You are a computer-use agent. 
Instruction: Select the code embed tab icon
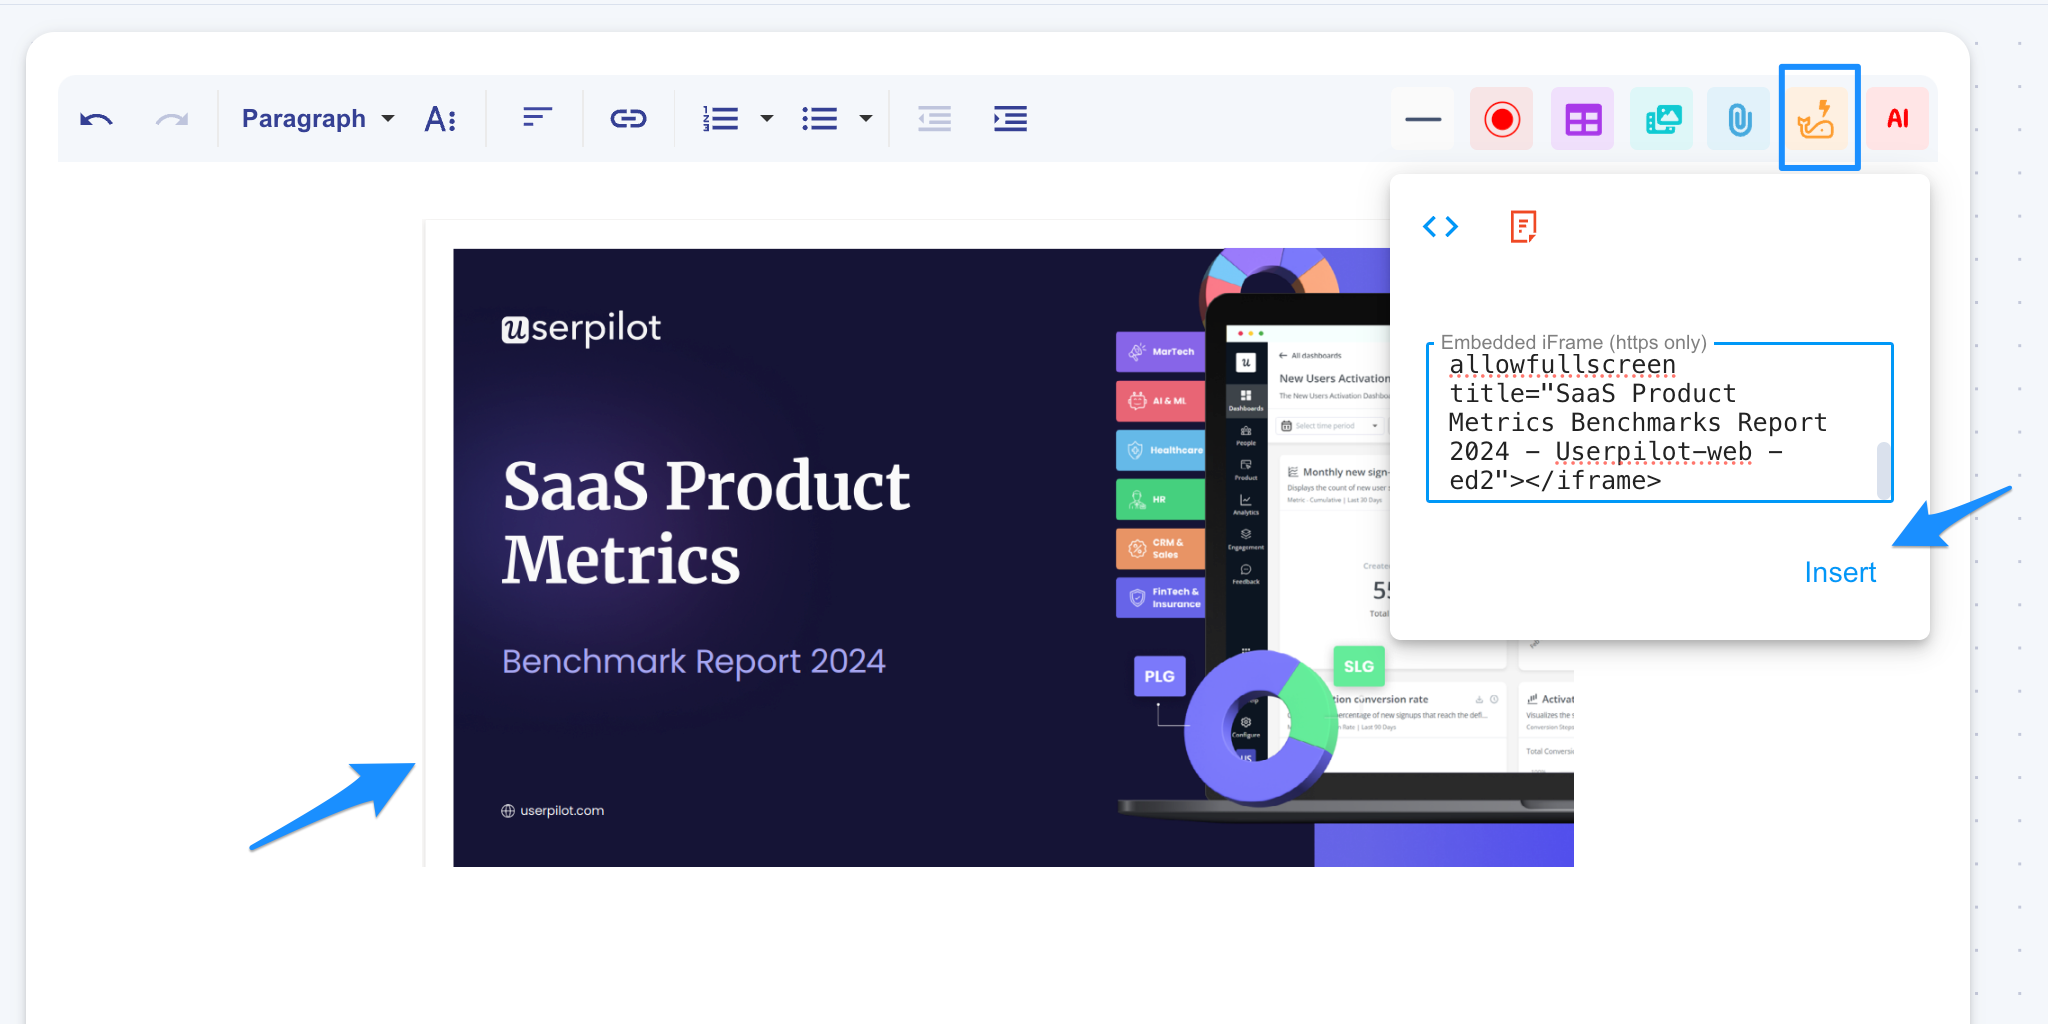pyautogui.click(x=1440, y=227)
